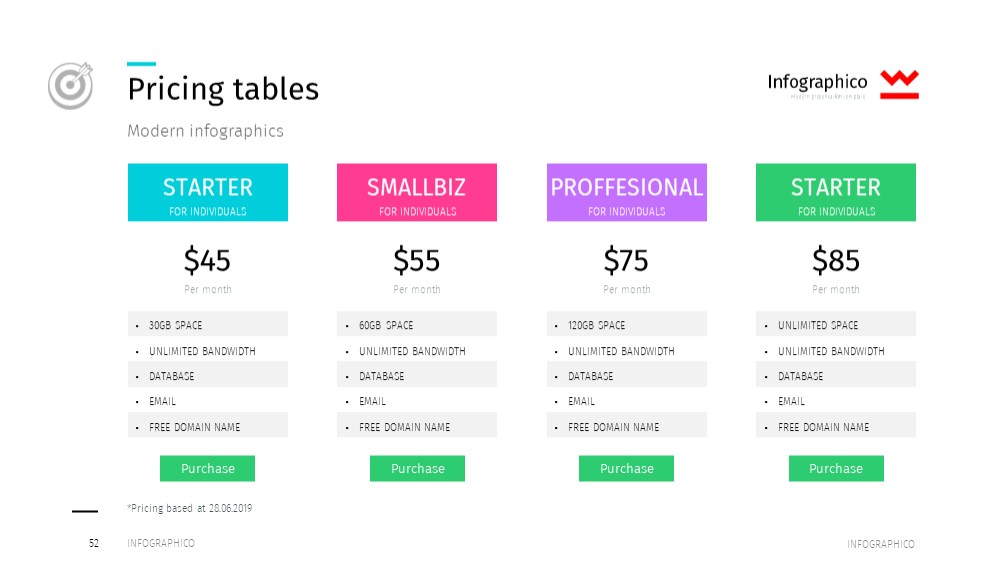Screen dimensions: 1000x562
Task: Click the 30GB SPACE feature row
Action: pos(208,324)
